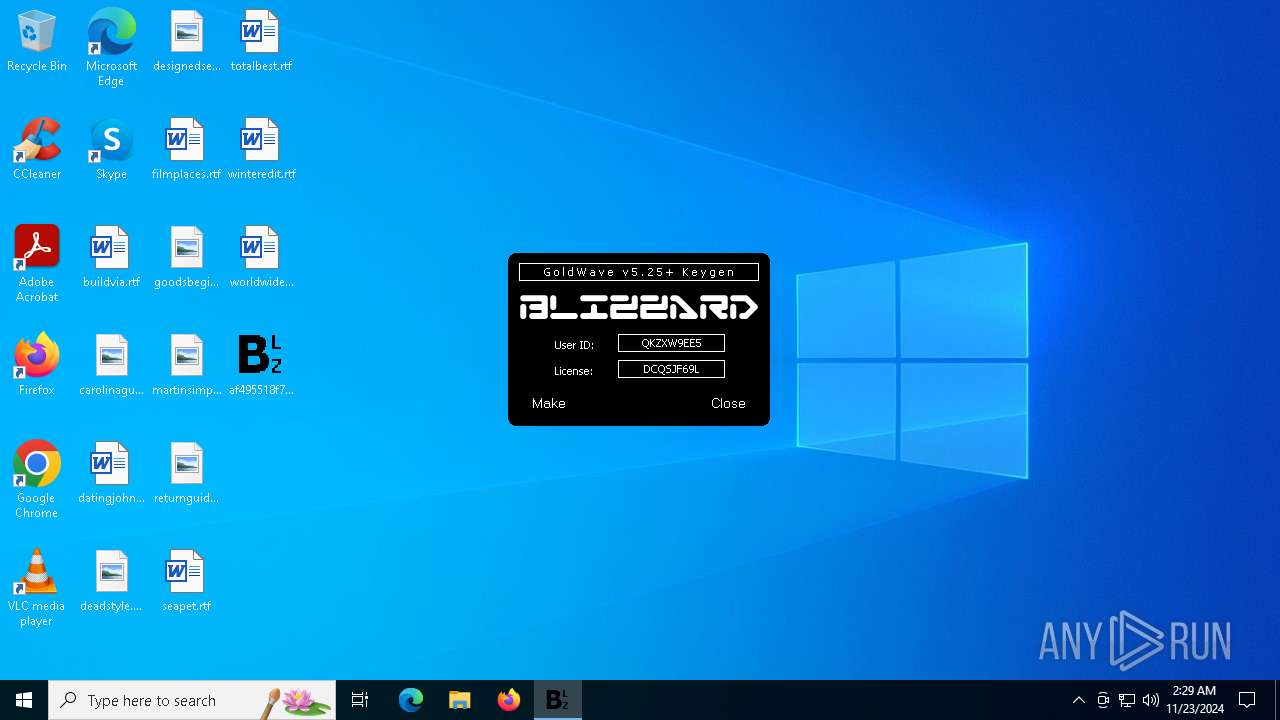Viewport: 1280px width, 720px height.
Task: Open Firefox from the taskbar
Action: 509,700
